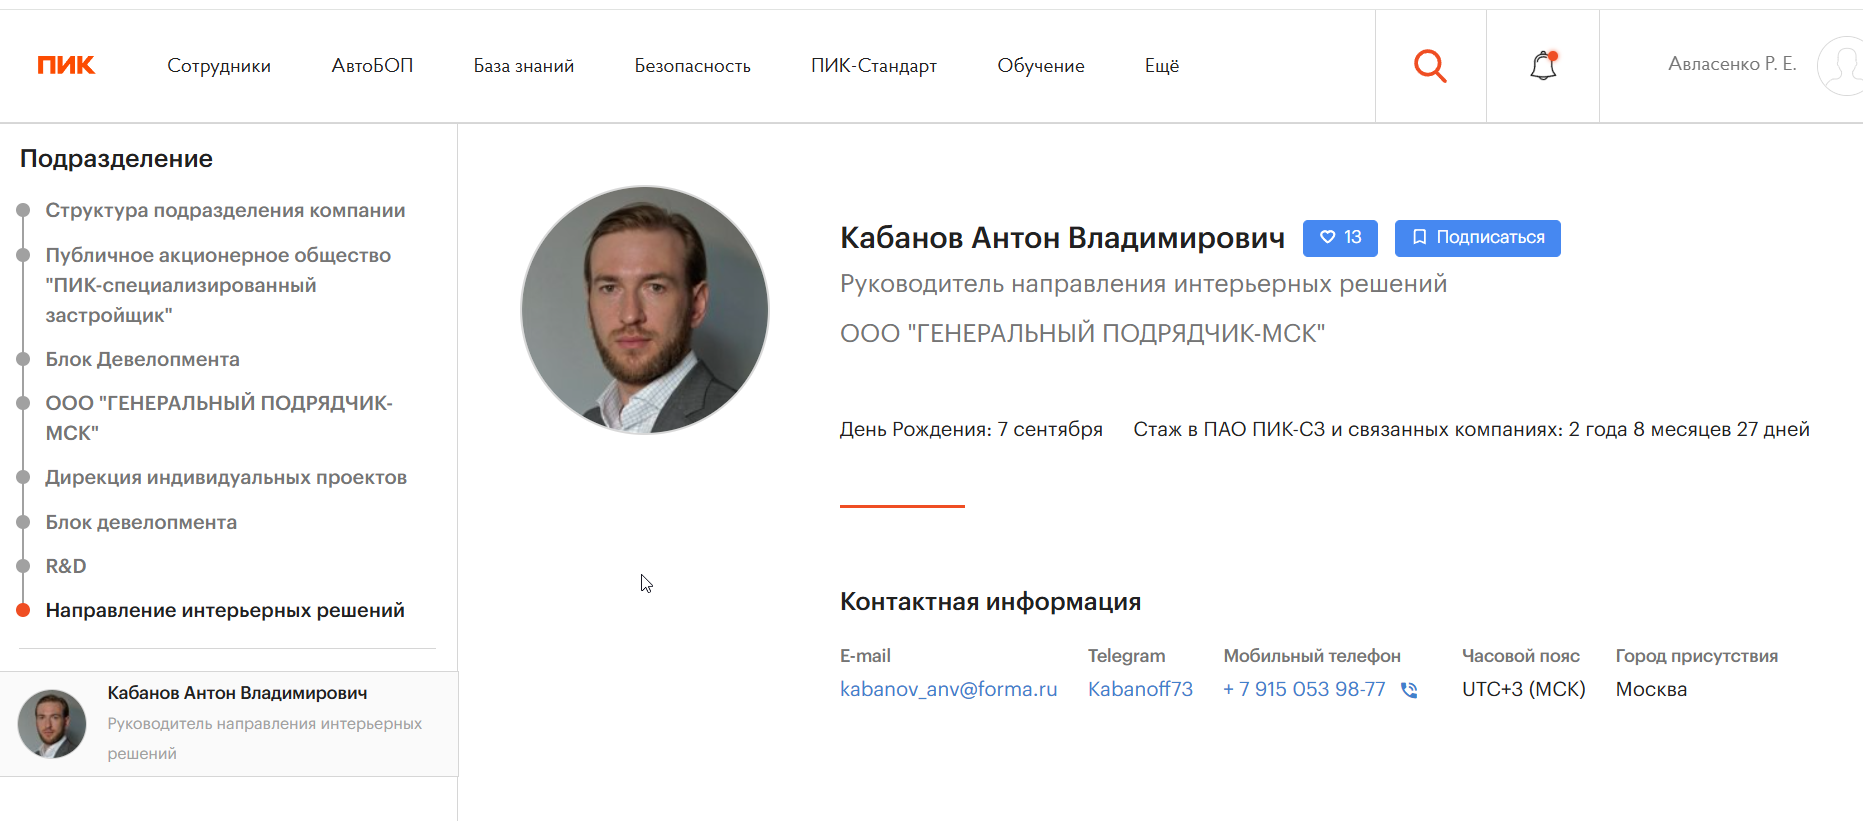Click the email kabanov_anv@forma.ru link
The height and width of the screenshot is (821, 1863).
pos(948,689)
